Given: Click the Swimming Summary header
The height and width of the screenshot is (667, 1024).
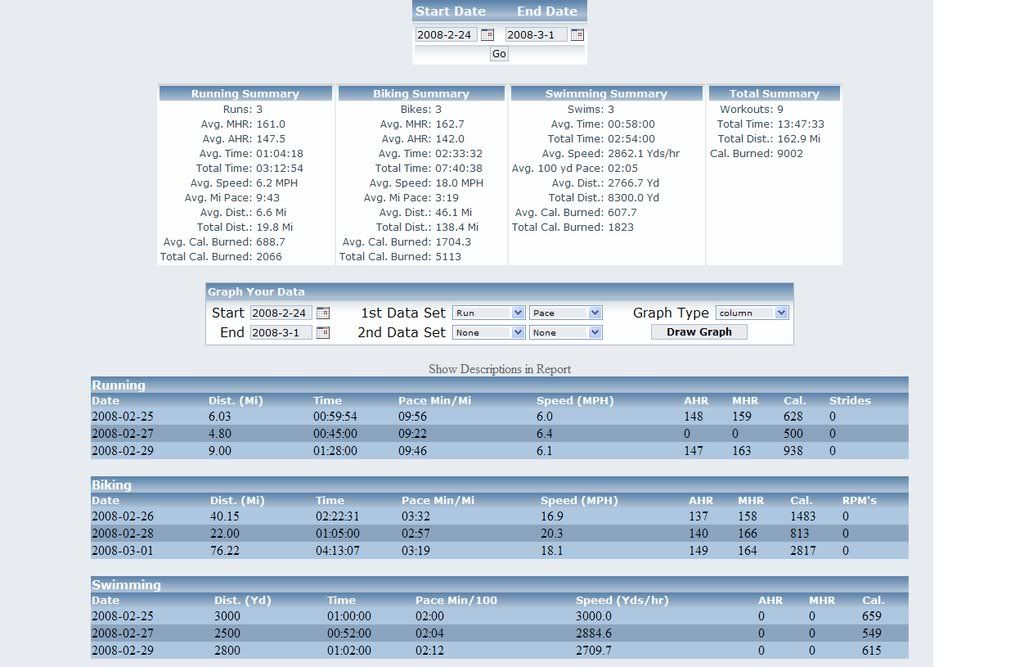Looking at the screenshot, I should pos(606,93).
